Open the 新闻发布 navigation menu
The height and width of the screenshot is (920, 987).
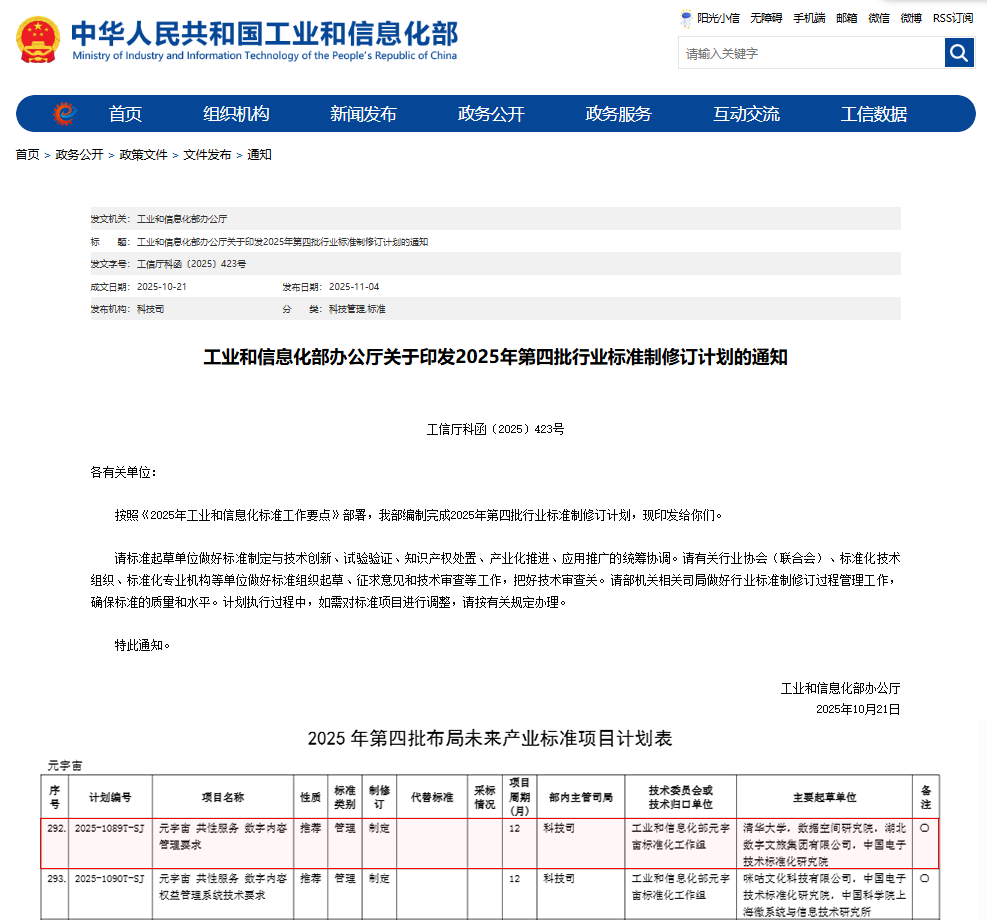tap(363, 114)
